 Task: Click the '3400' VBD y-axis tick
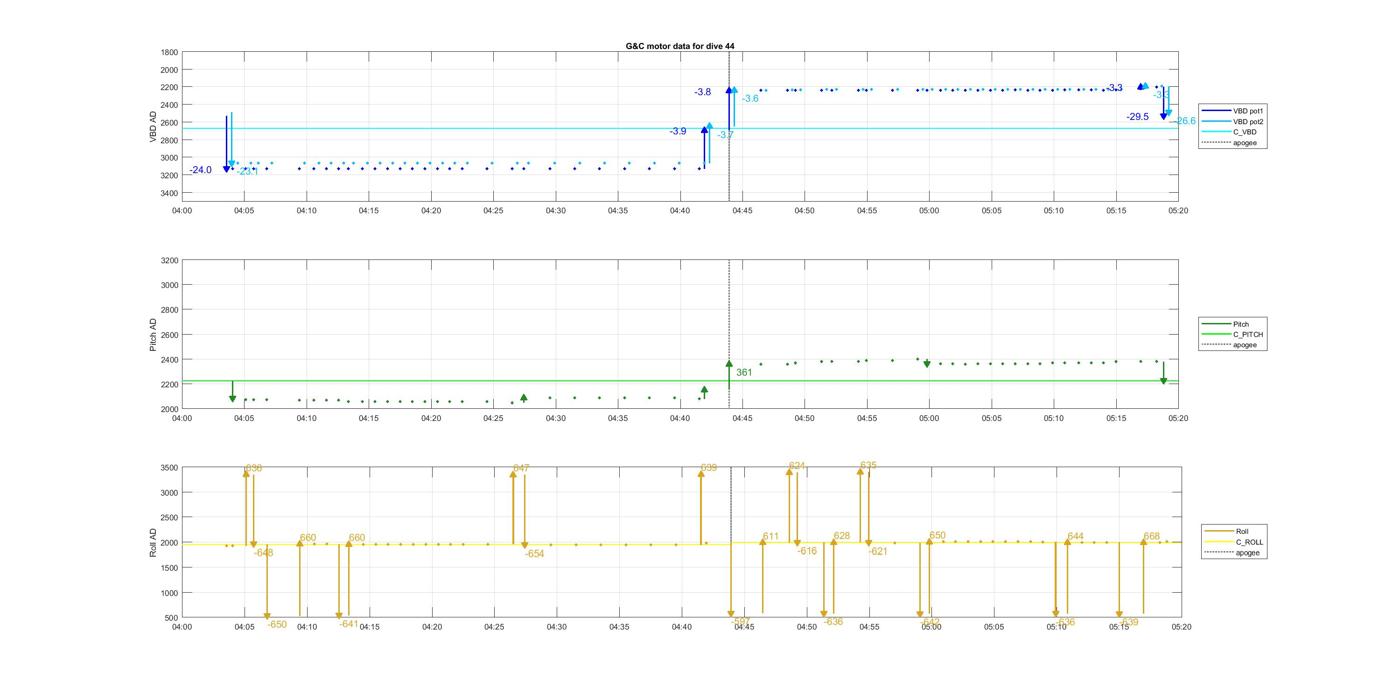point(170,193)
